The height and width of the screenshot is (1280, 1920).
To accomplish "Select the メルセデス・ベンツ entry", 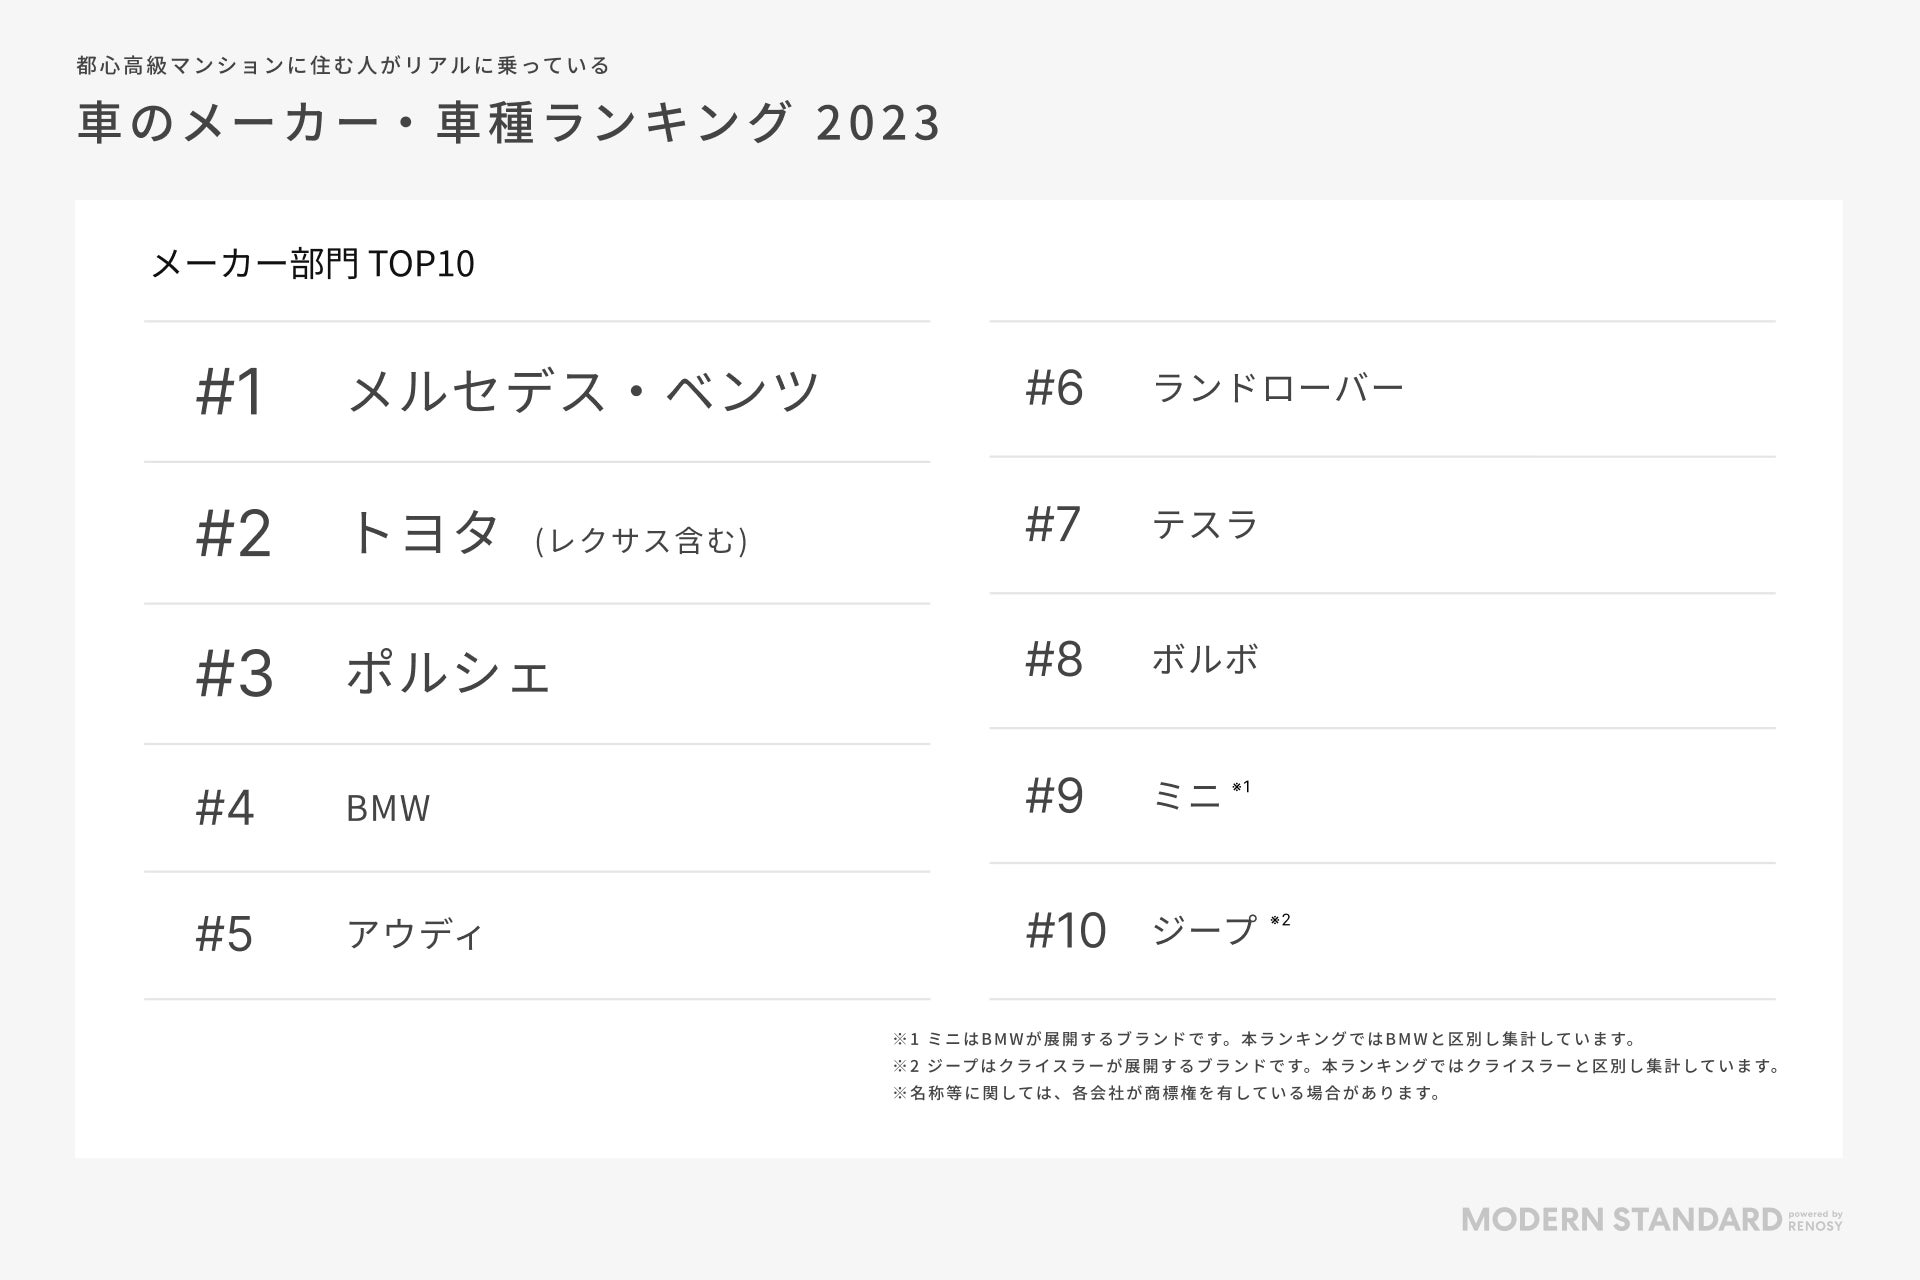I will [x=583, y=390].
